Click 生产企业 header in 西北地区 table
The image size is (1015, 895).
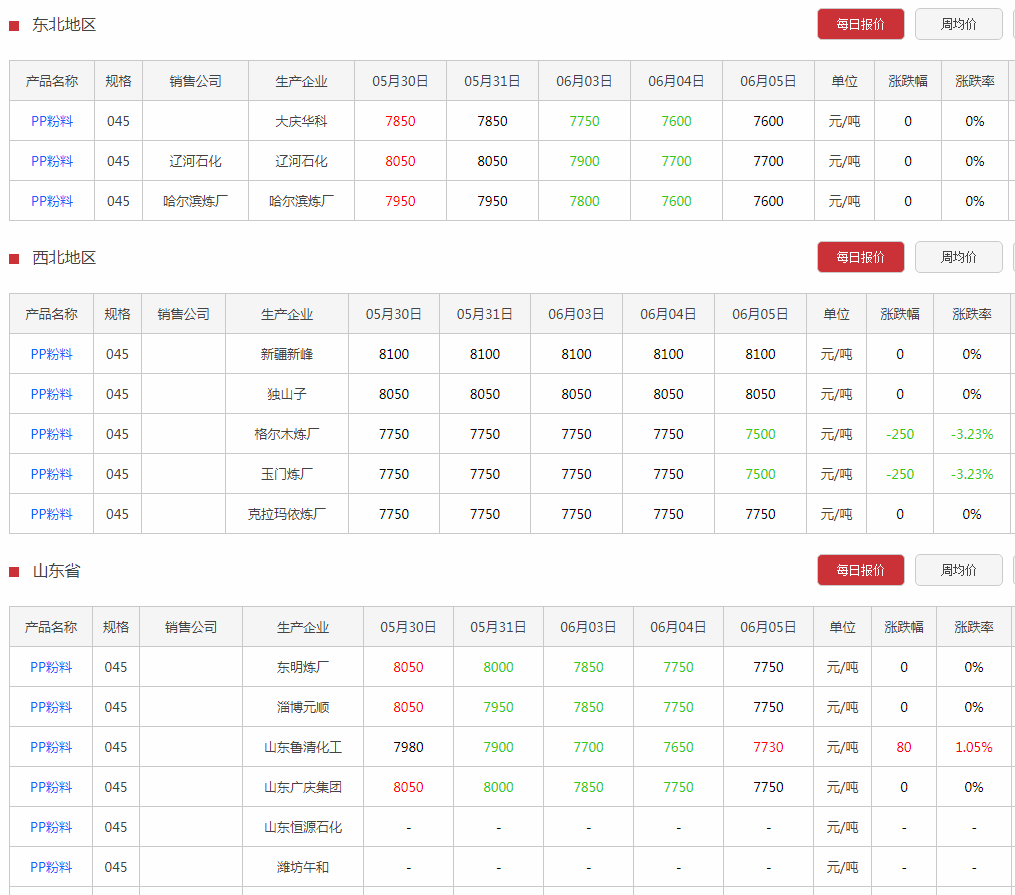[287, 314]
